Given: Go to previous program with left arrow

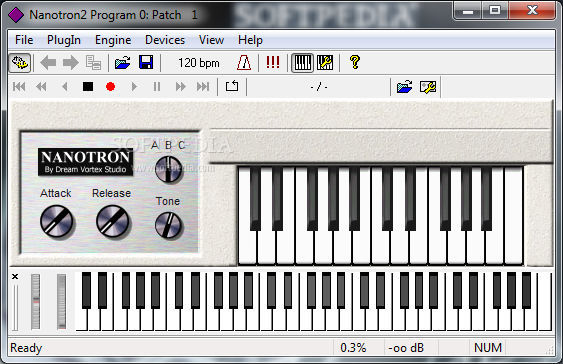Looking at the screenshot, I should [48, 63].
